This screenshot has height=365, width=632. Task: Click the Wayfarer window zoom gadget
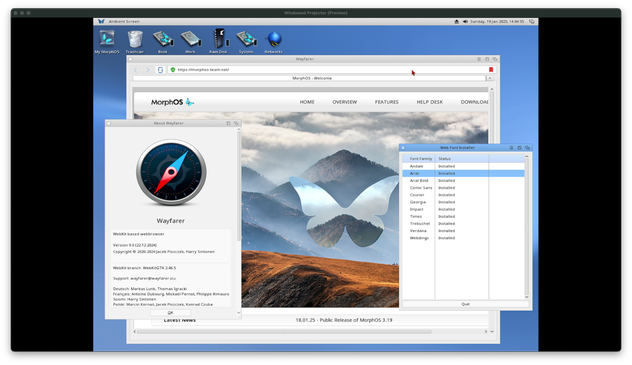(x=487, y=59)
